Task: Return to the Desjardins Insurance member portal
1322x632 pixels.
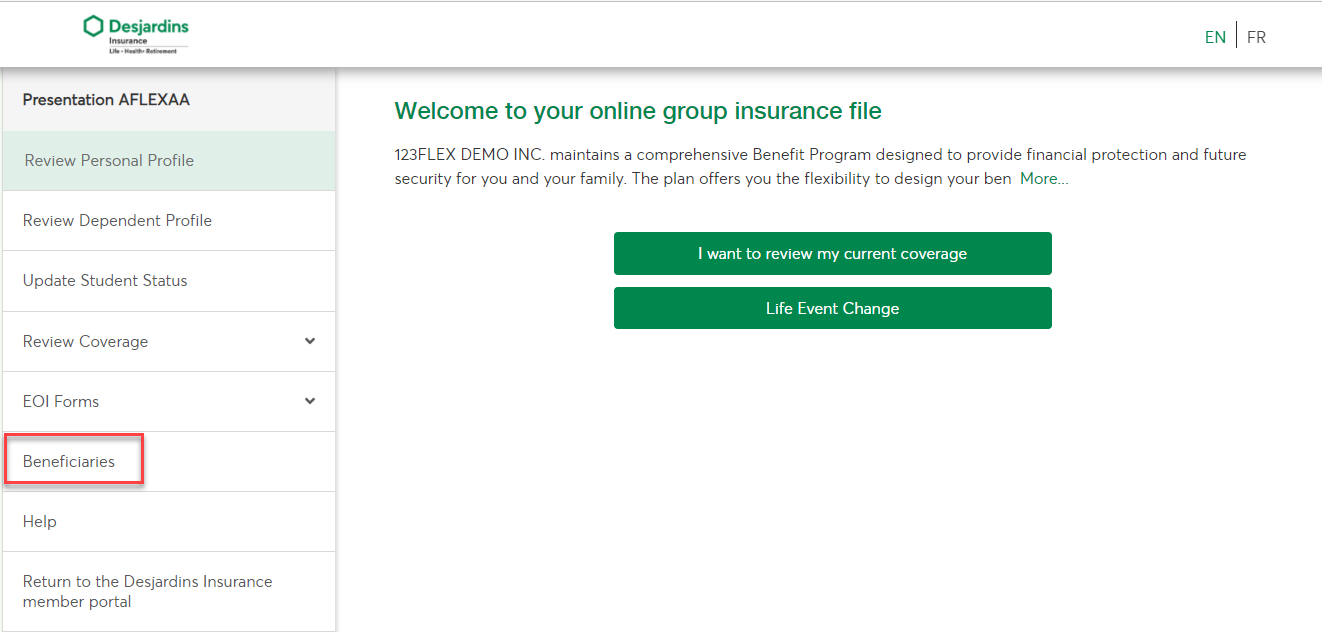Action: (x=169, y=591)
